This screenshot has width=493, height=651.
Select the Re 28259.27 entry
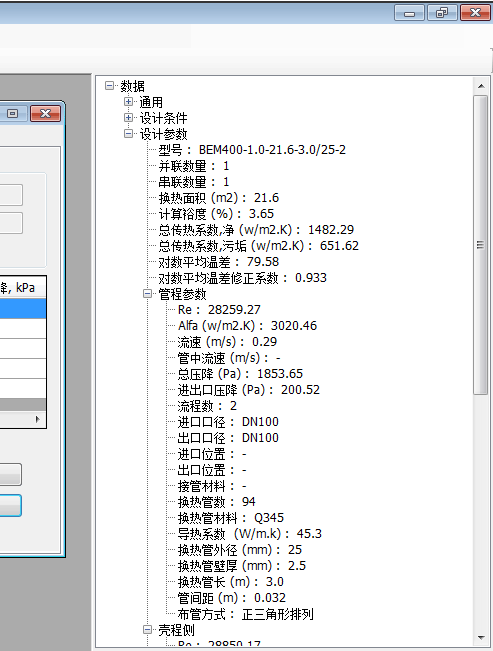click(219, 310)
